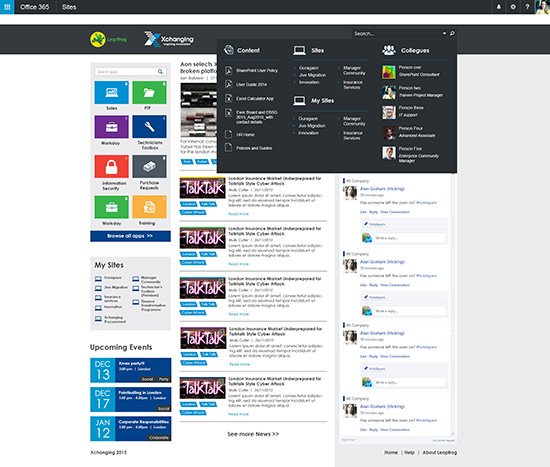Open the Exec Board and ESSG document
Viewport: 550px width, 467px height.
[257, 117]
